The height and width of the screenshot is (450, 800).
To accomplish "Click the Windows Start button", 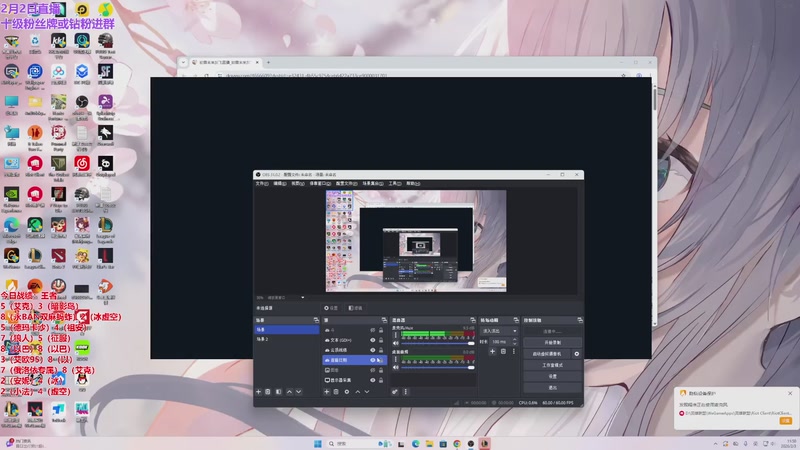I will (318, 444).
